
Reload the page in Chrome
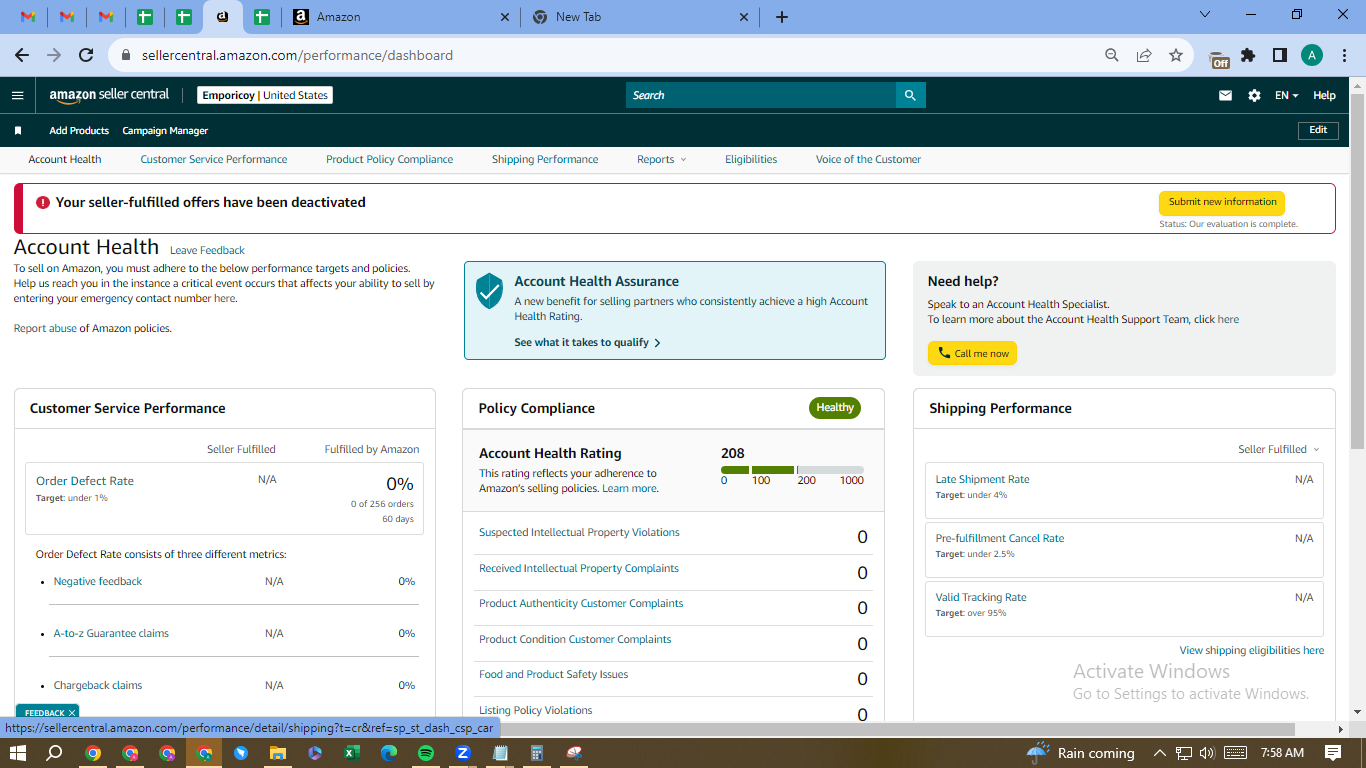[x=86, y=55]
